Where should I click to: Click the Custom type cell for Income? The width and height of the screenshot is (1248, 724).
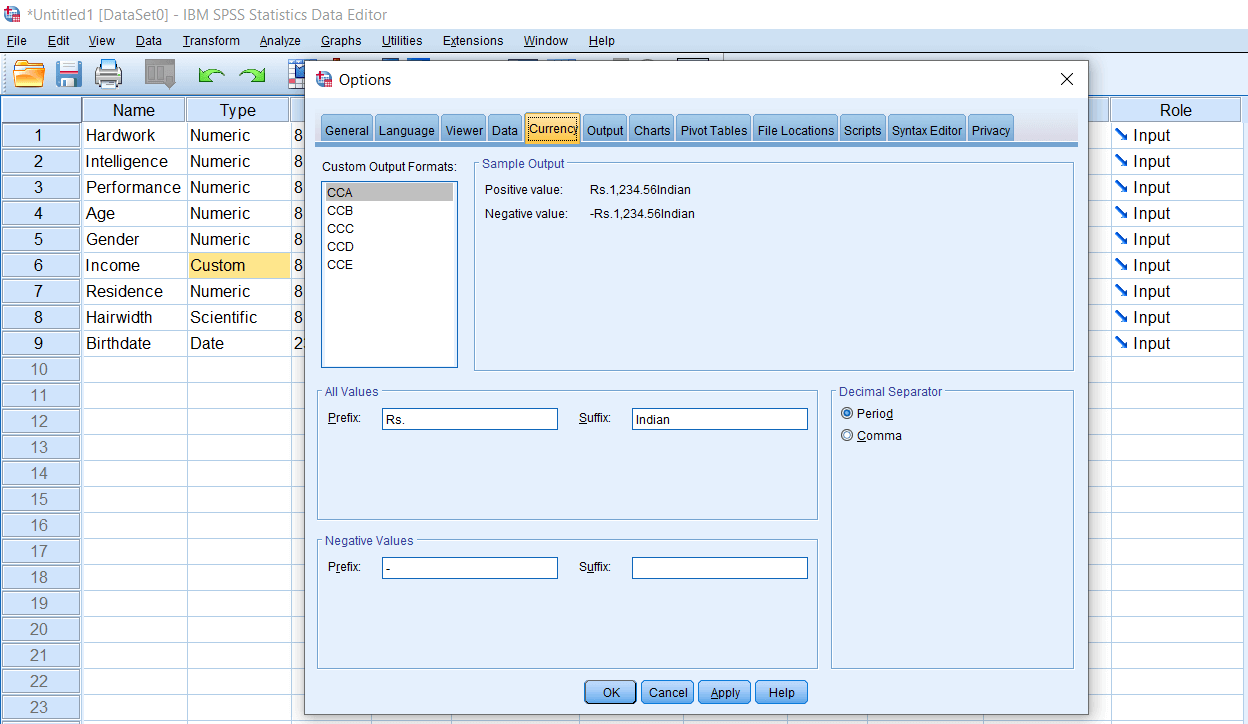pos(239,265)
